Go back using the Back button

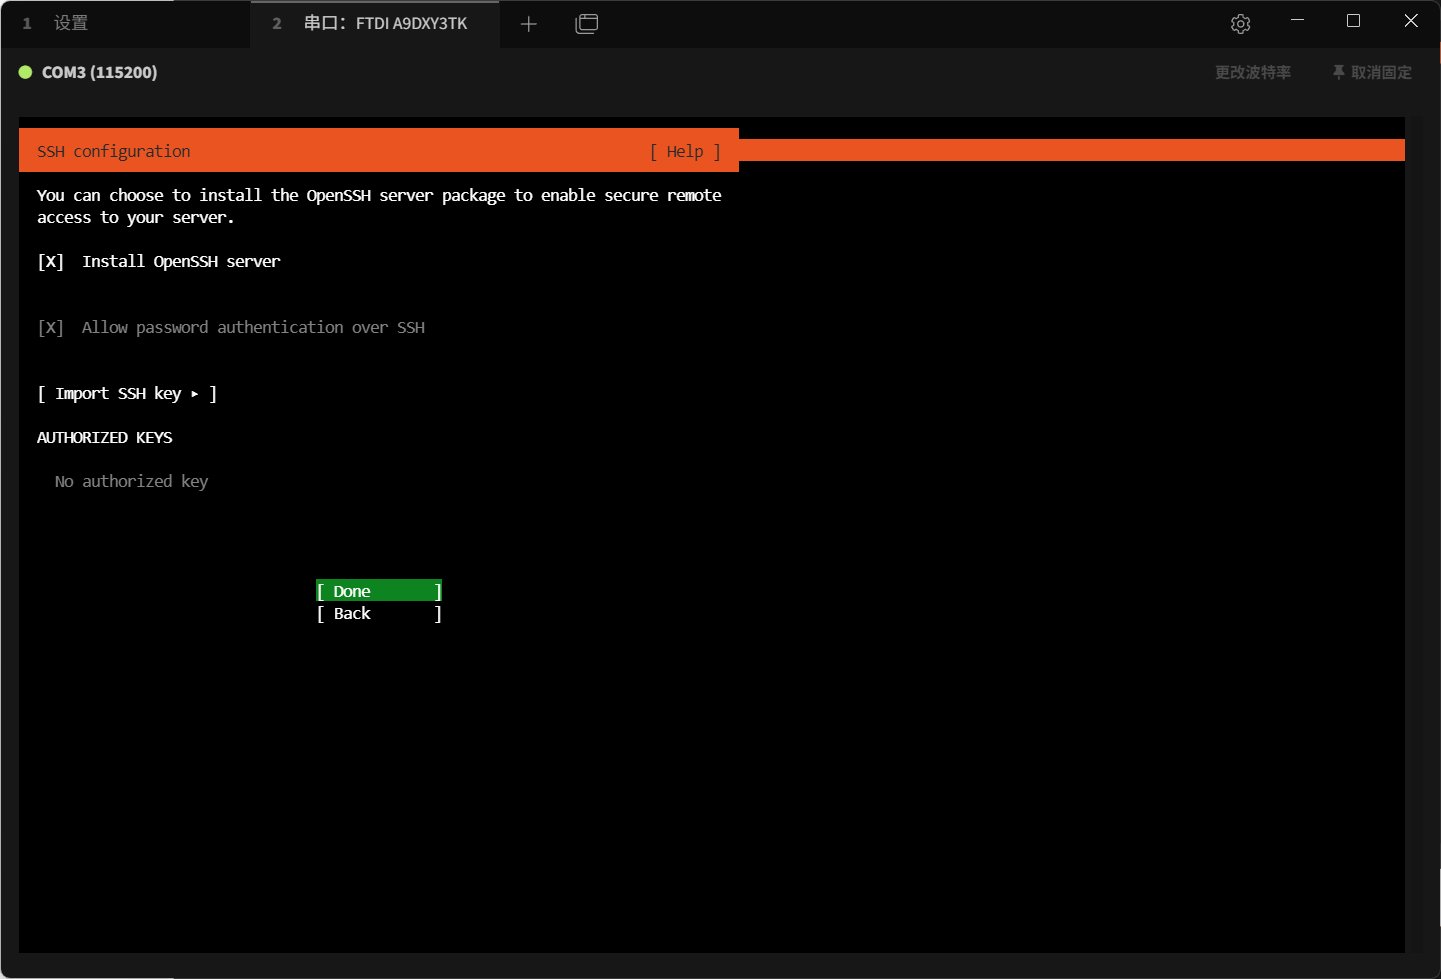point(378,614)
